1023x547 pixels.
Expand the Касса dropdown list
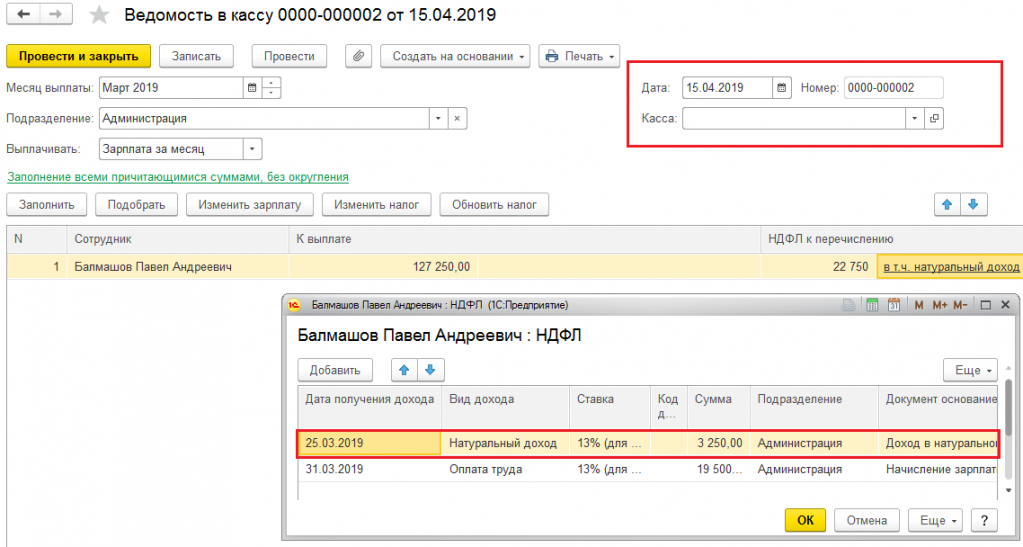click(x=914, y=118)
